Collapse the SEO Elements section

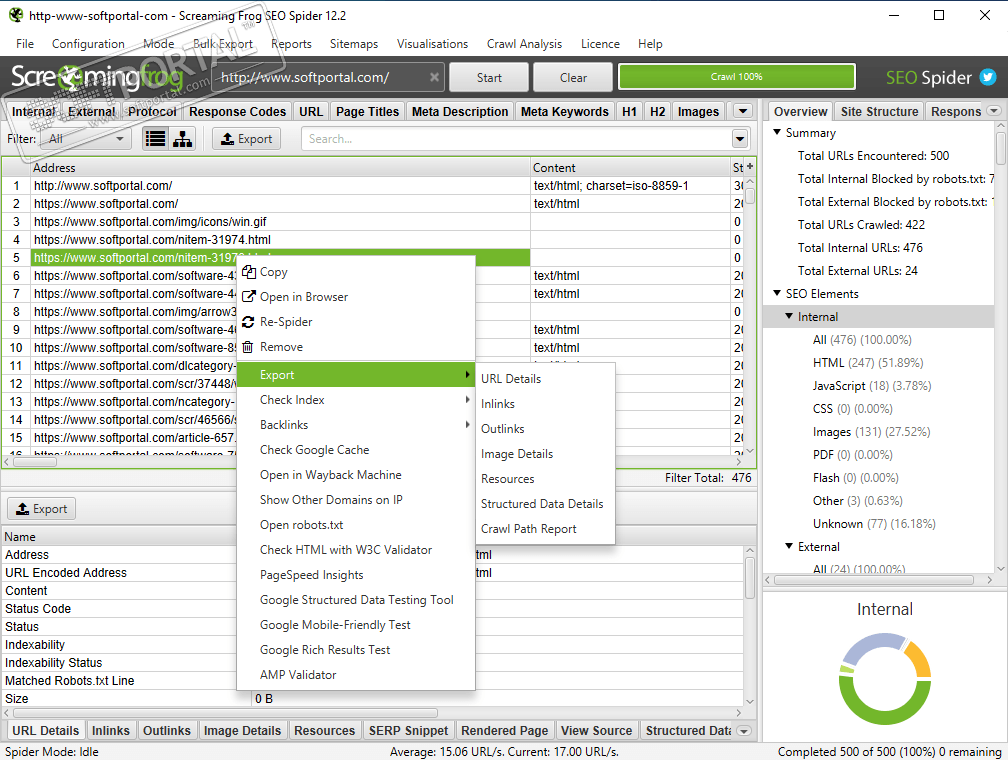777,293
